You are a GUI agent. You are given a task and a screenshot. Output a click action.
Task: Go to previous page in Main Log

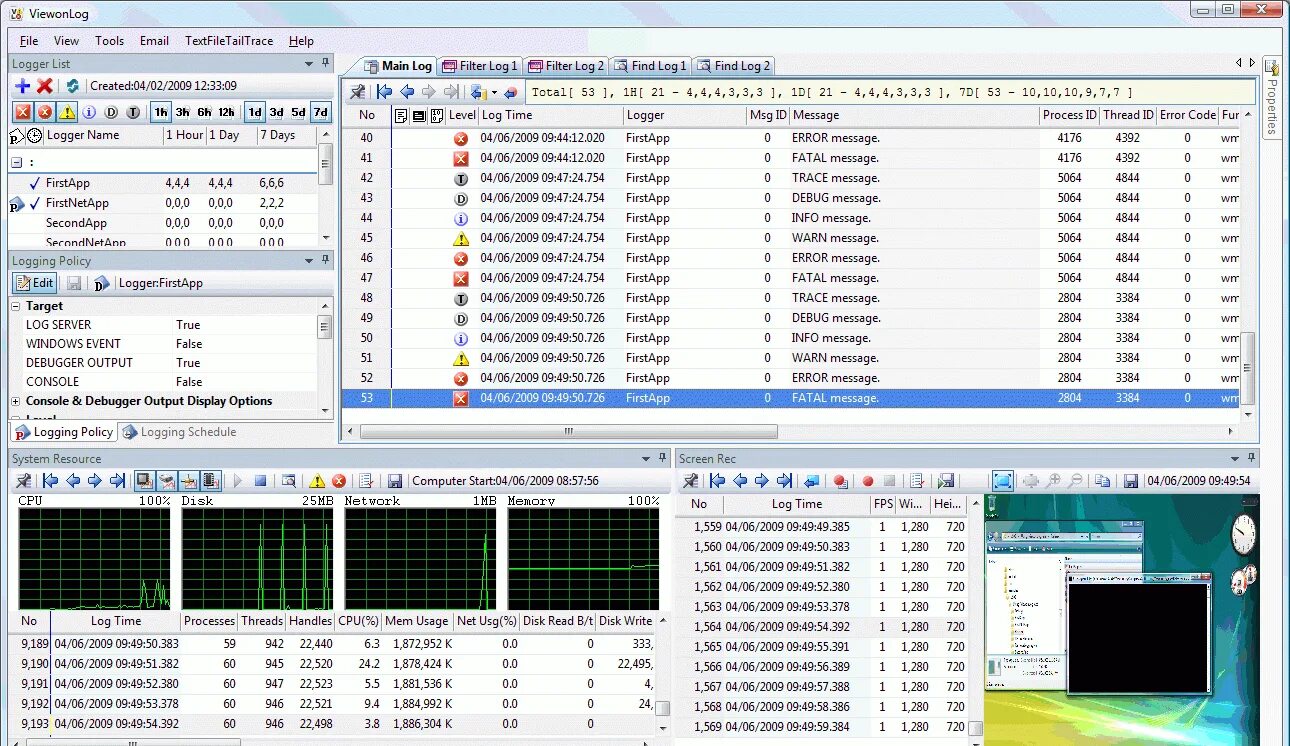(x=407, y=92)
